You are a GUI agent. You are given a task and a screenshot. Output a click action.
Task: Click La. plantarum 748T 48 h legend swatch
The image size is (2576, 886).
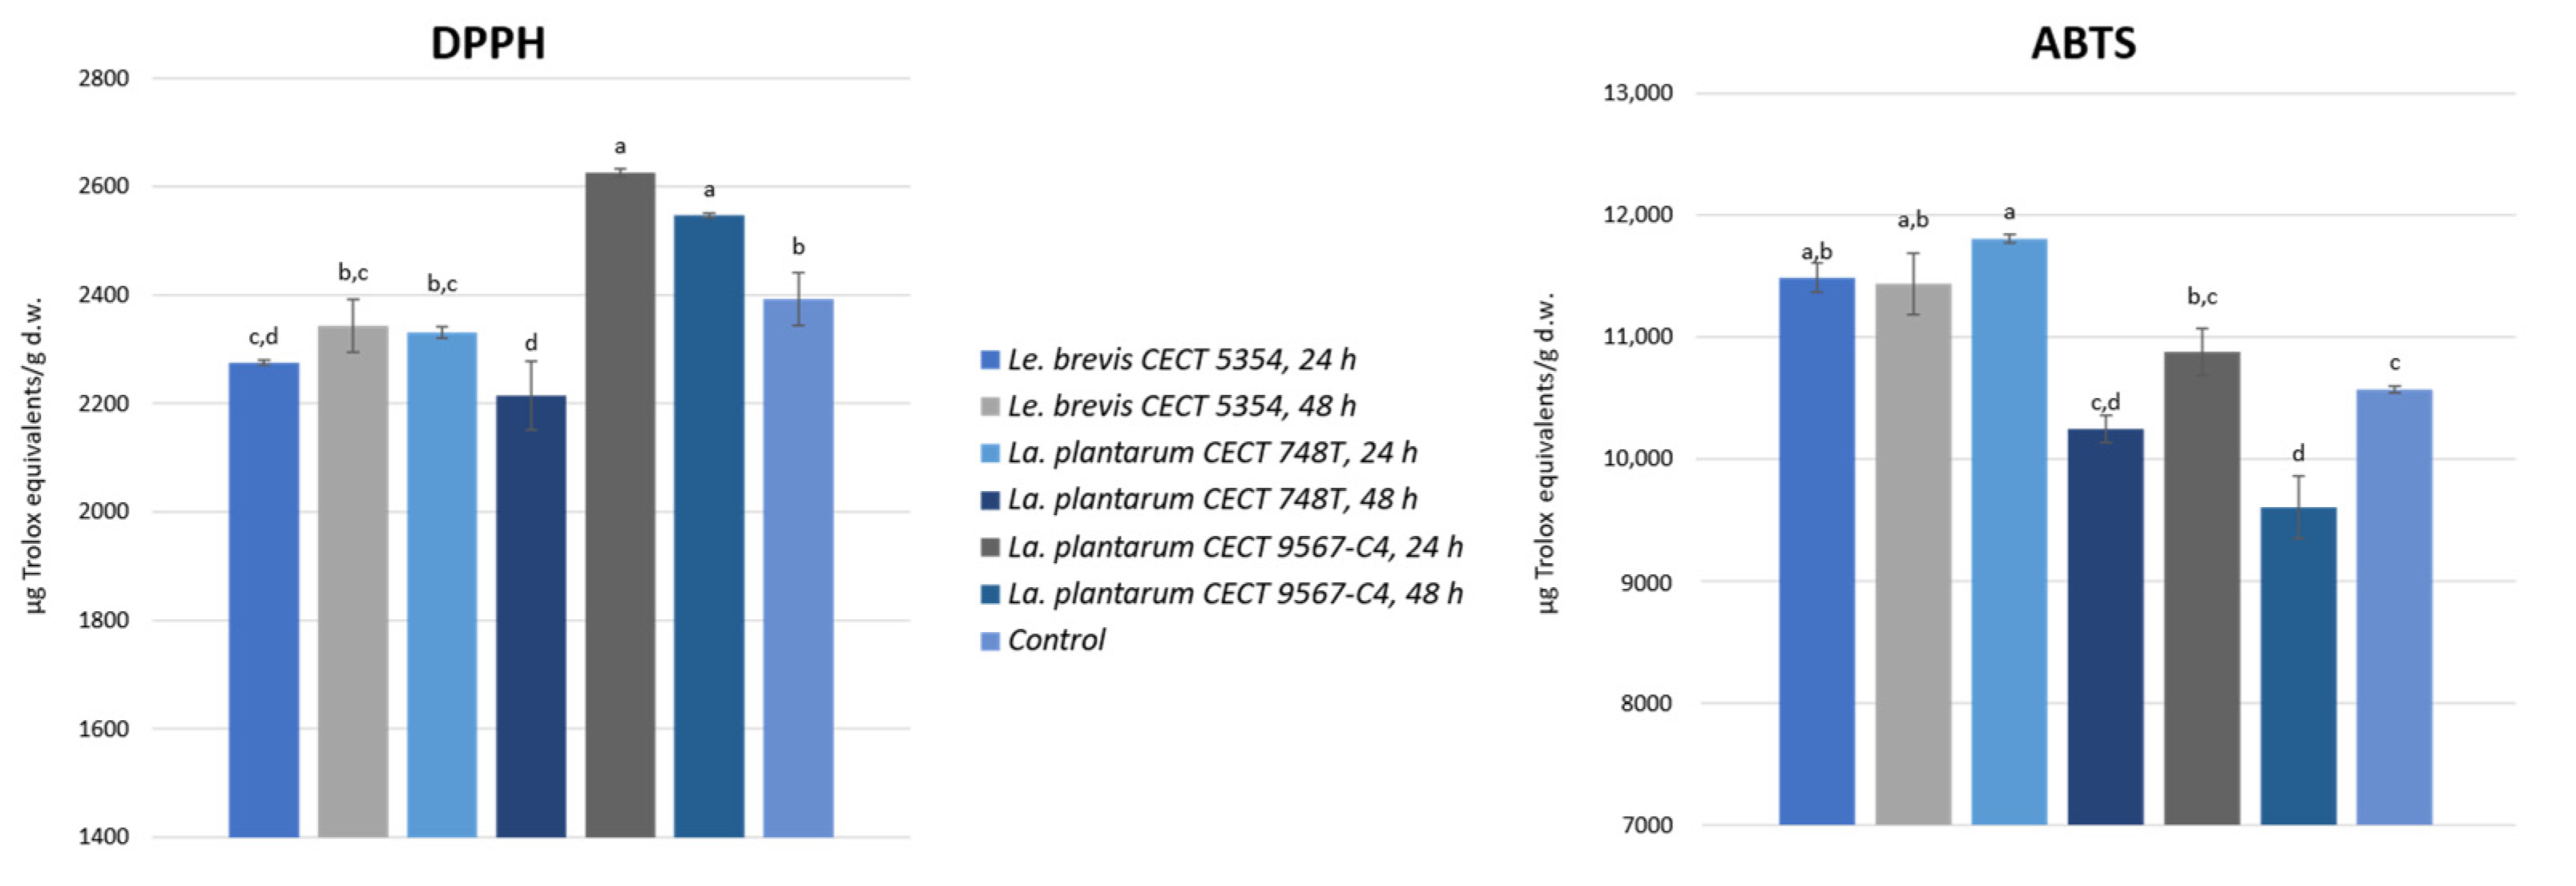990,500
